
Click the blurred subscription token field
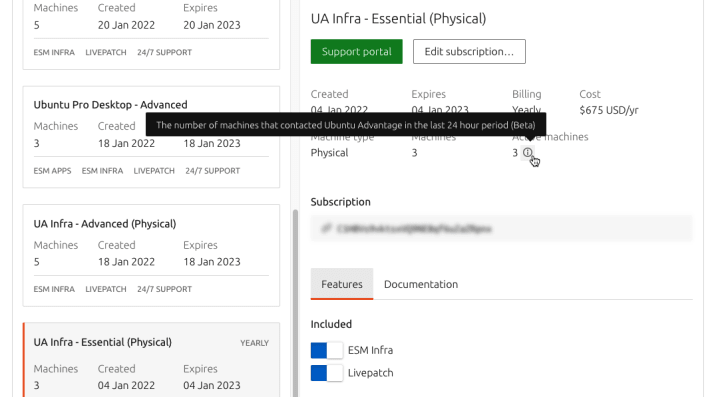tap(501, 228)
